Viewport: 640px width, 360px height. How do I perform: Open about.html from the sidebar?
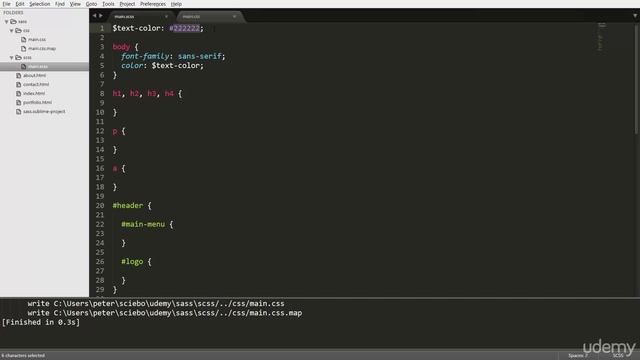pos(34,76)
